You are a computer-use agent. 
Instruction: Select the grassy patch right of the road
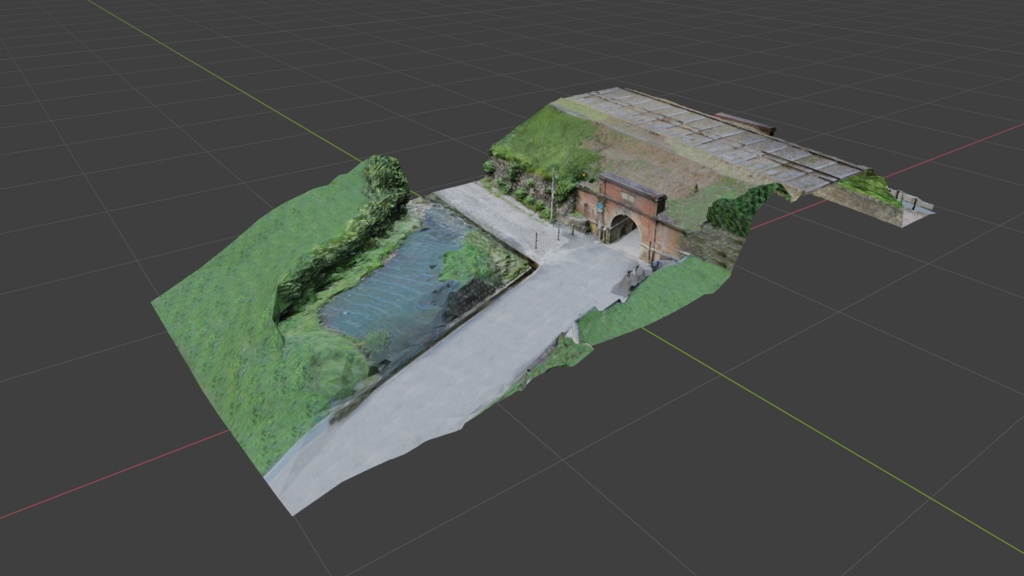653,299
